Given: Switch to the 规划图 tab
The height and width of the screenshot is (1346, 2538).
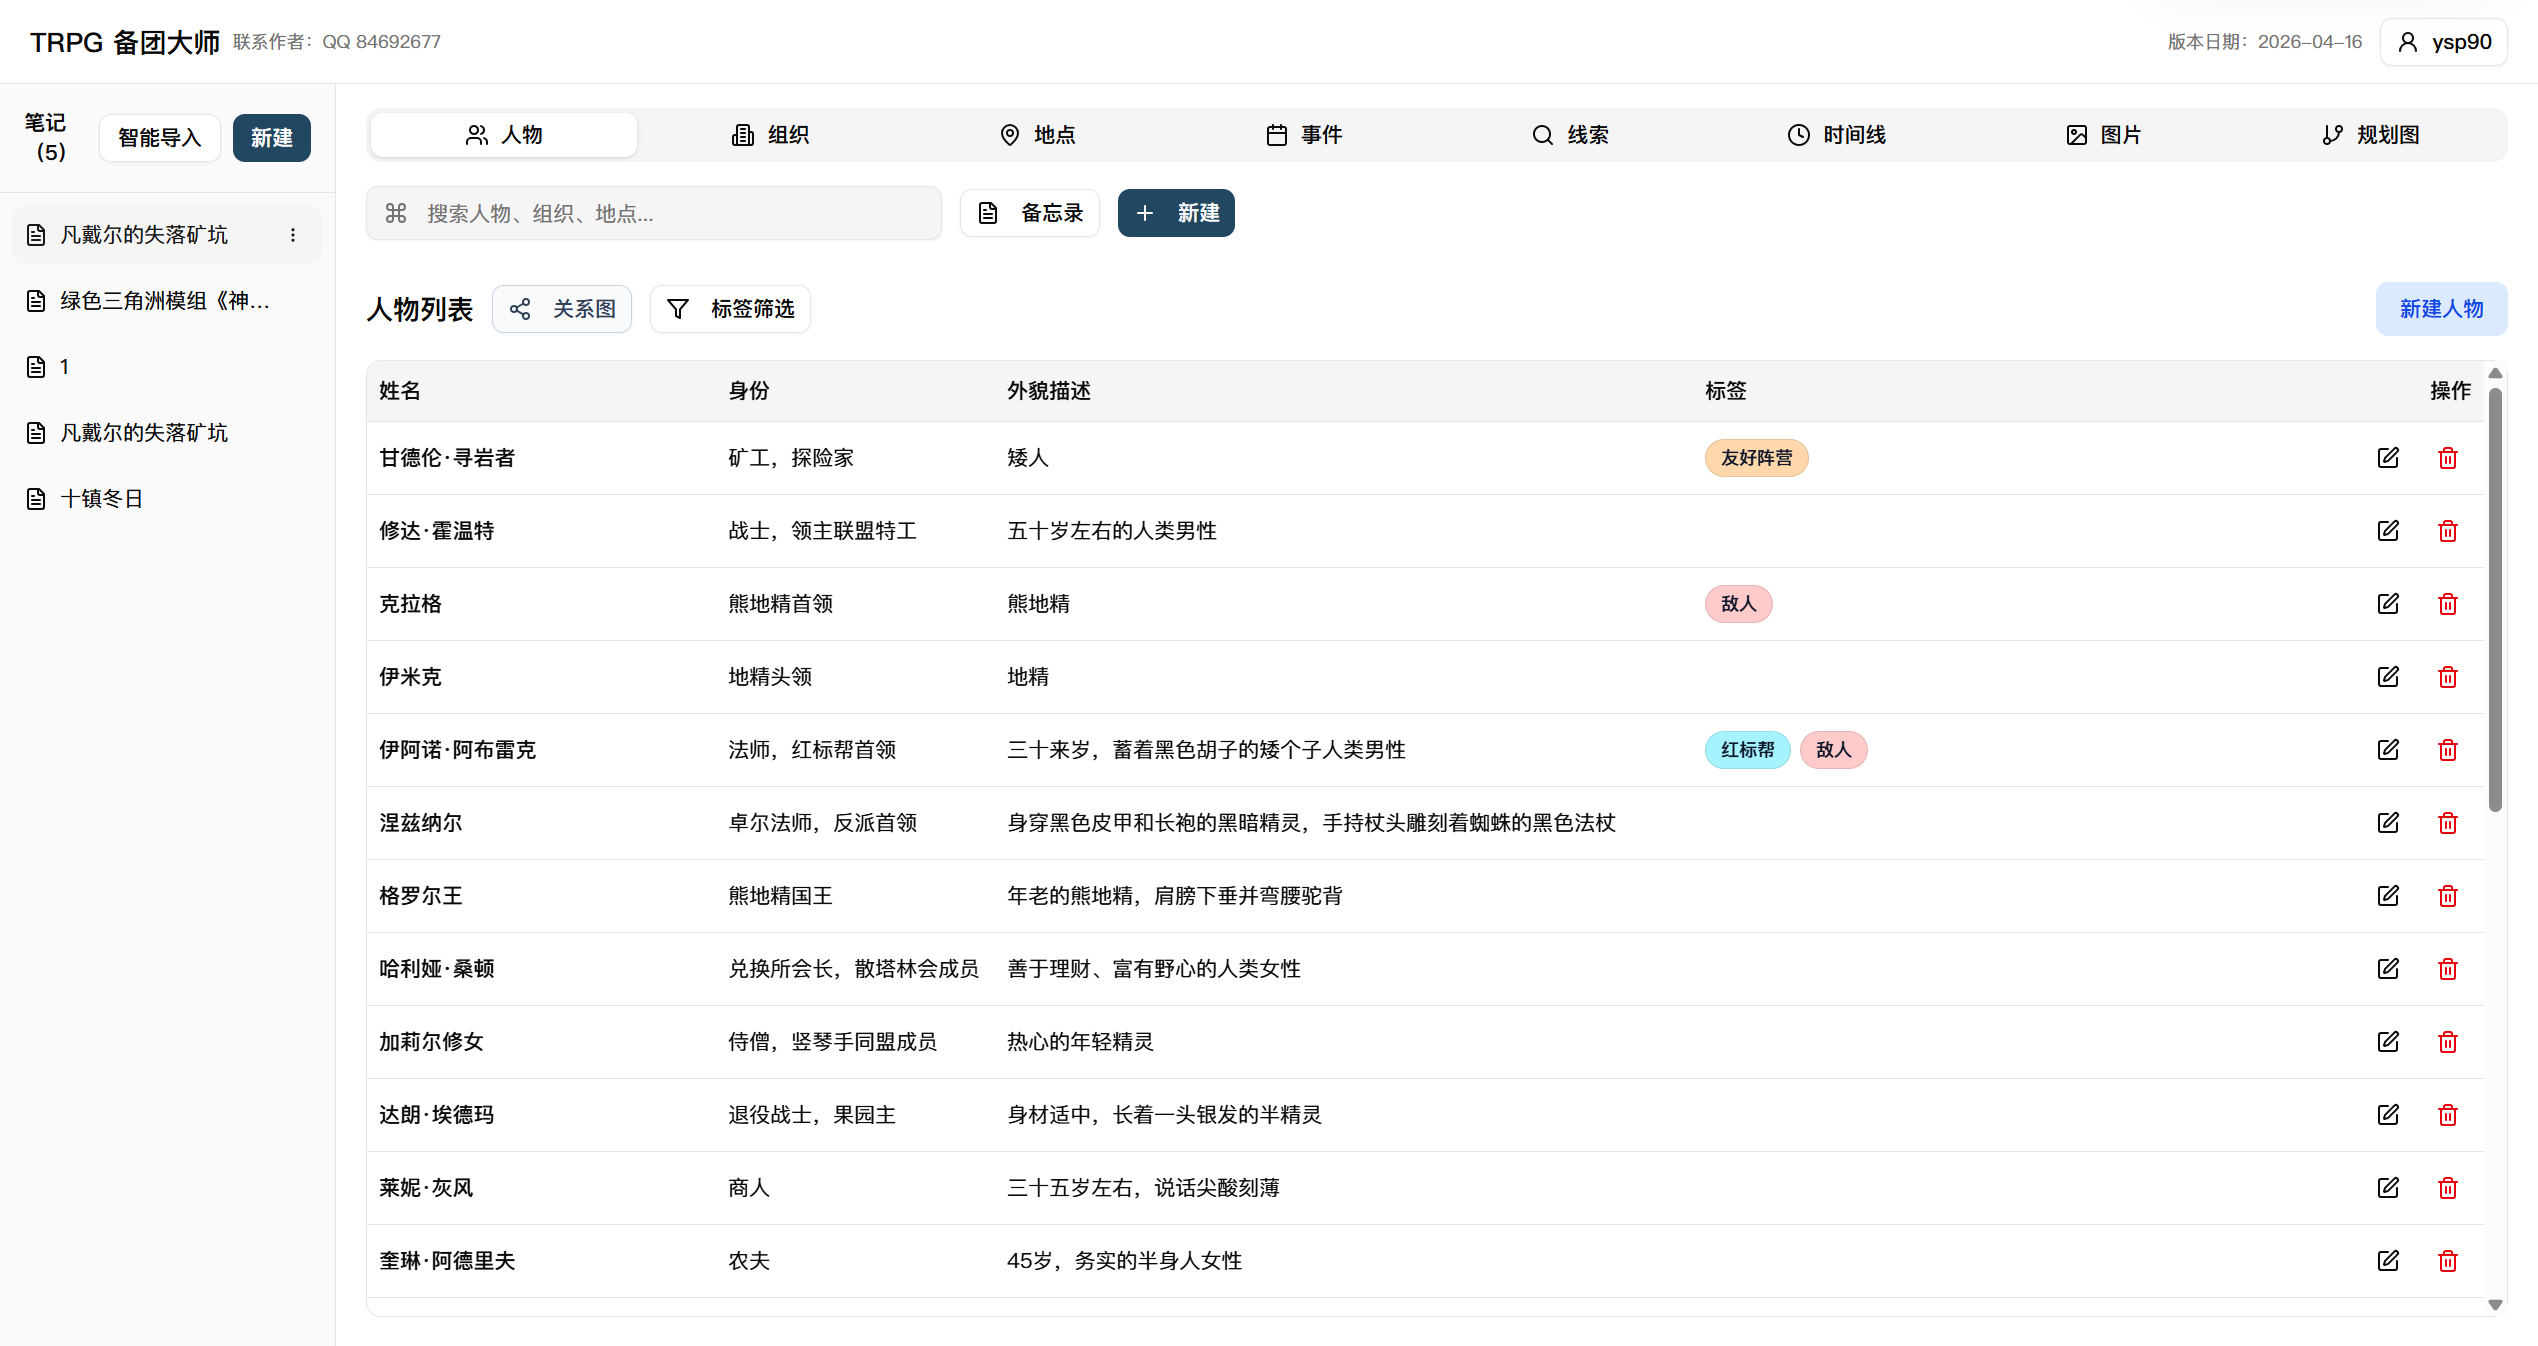Looking at the screenshot, I should click(x=2370, y=135).
